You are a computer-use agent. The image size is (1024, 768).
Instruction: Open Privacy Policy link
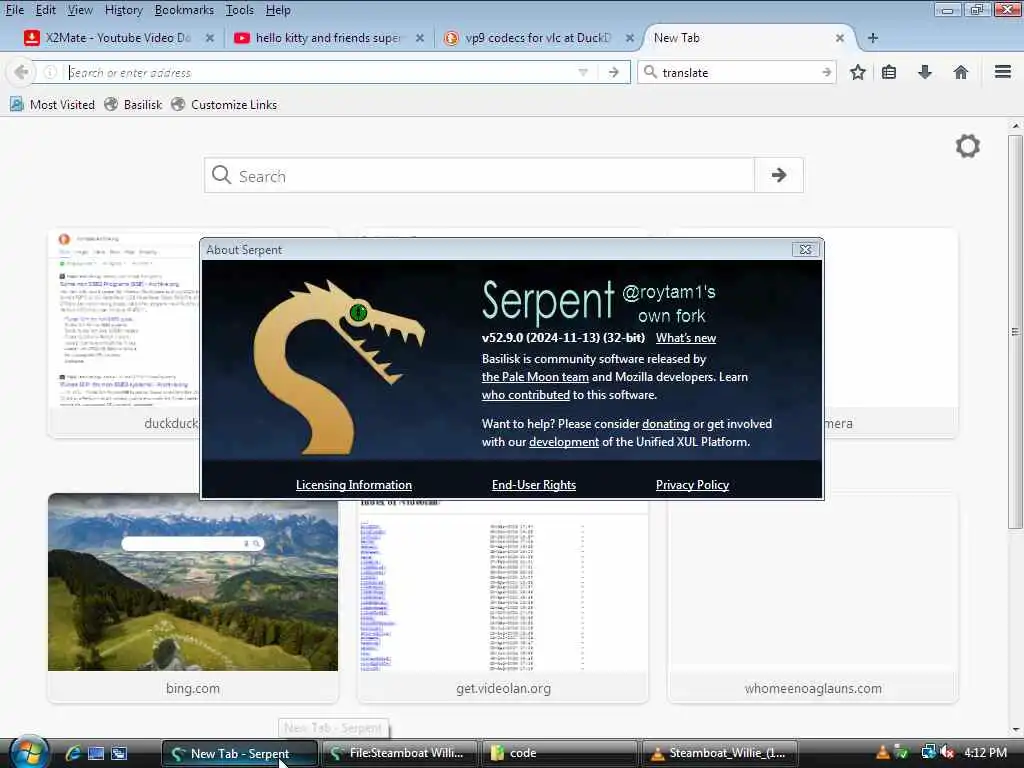pos(692,485)
